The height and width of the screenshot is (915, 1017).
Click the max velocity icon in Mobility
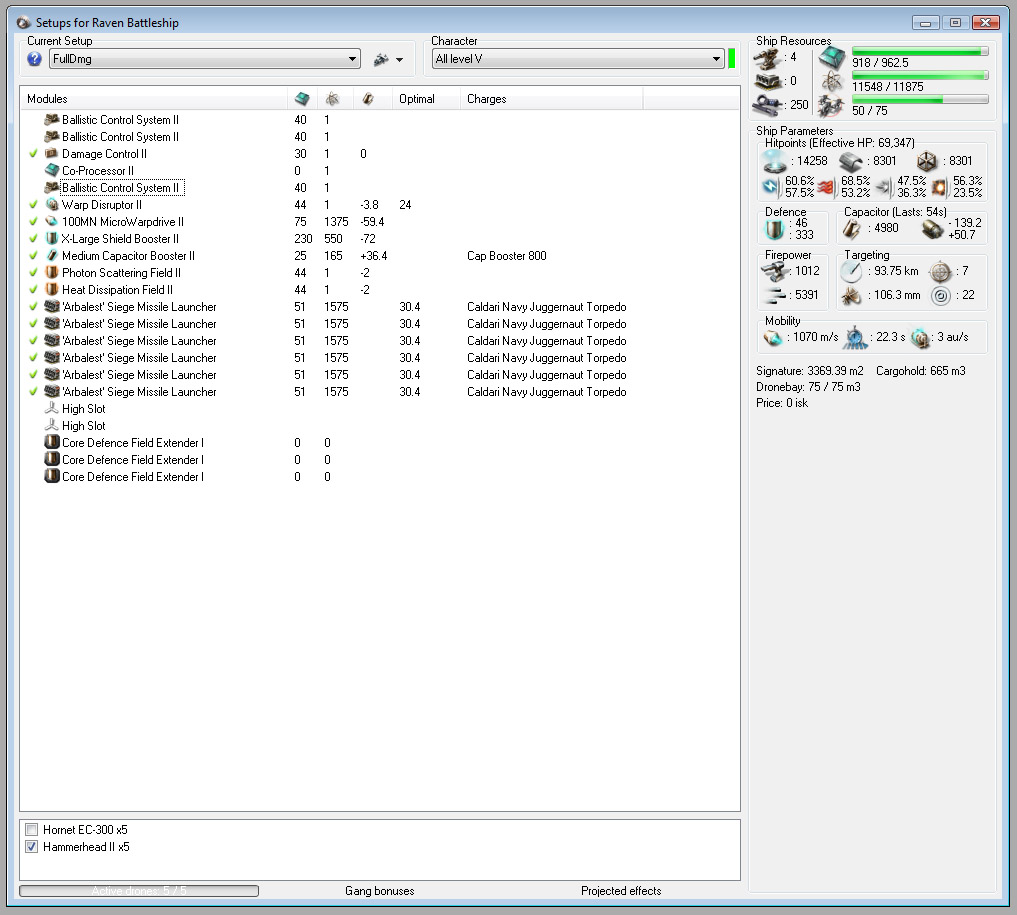coord(774,338)
